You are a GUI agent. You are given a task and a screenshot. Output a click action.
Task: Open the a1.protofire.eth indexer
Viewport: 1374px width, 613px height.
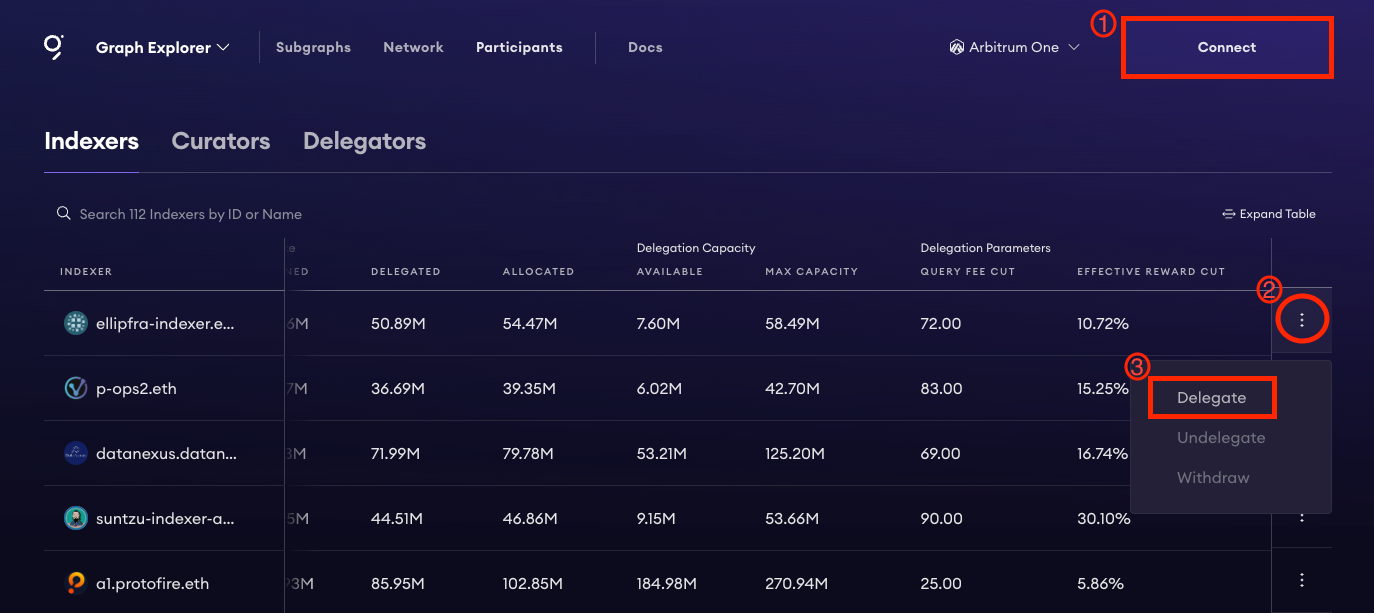[152, 584]
